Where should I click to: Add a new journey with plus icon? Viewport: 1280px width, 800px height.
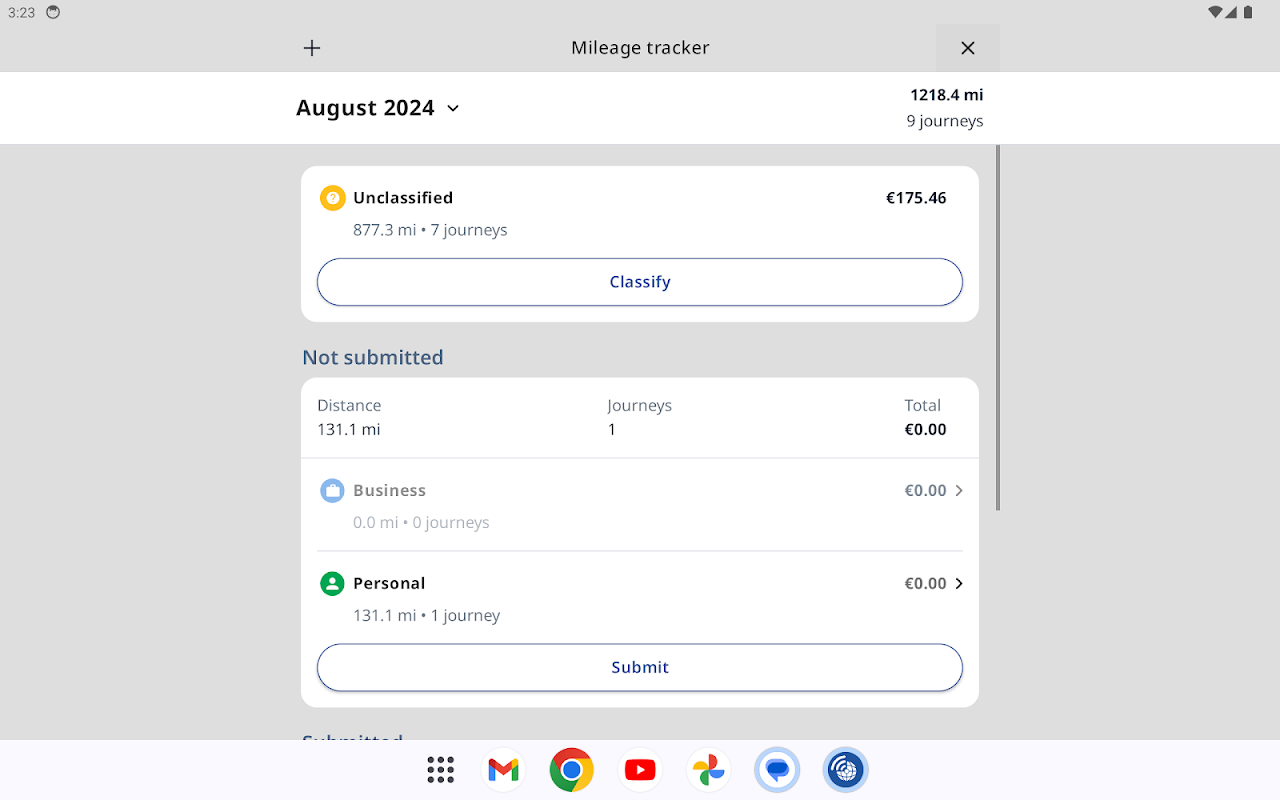point(312,48)
